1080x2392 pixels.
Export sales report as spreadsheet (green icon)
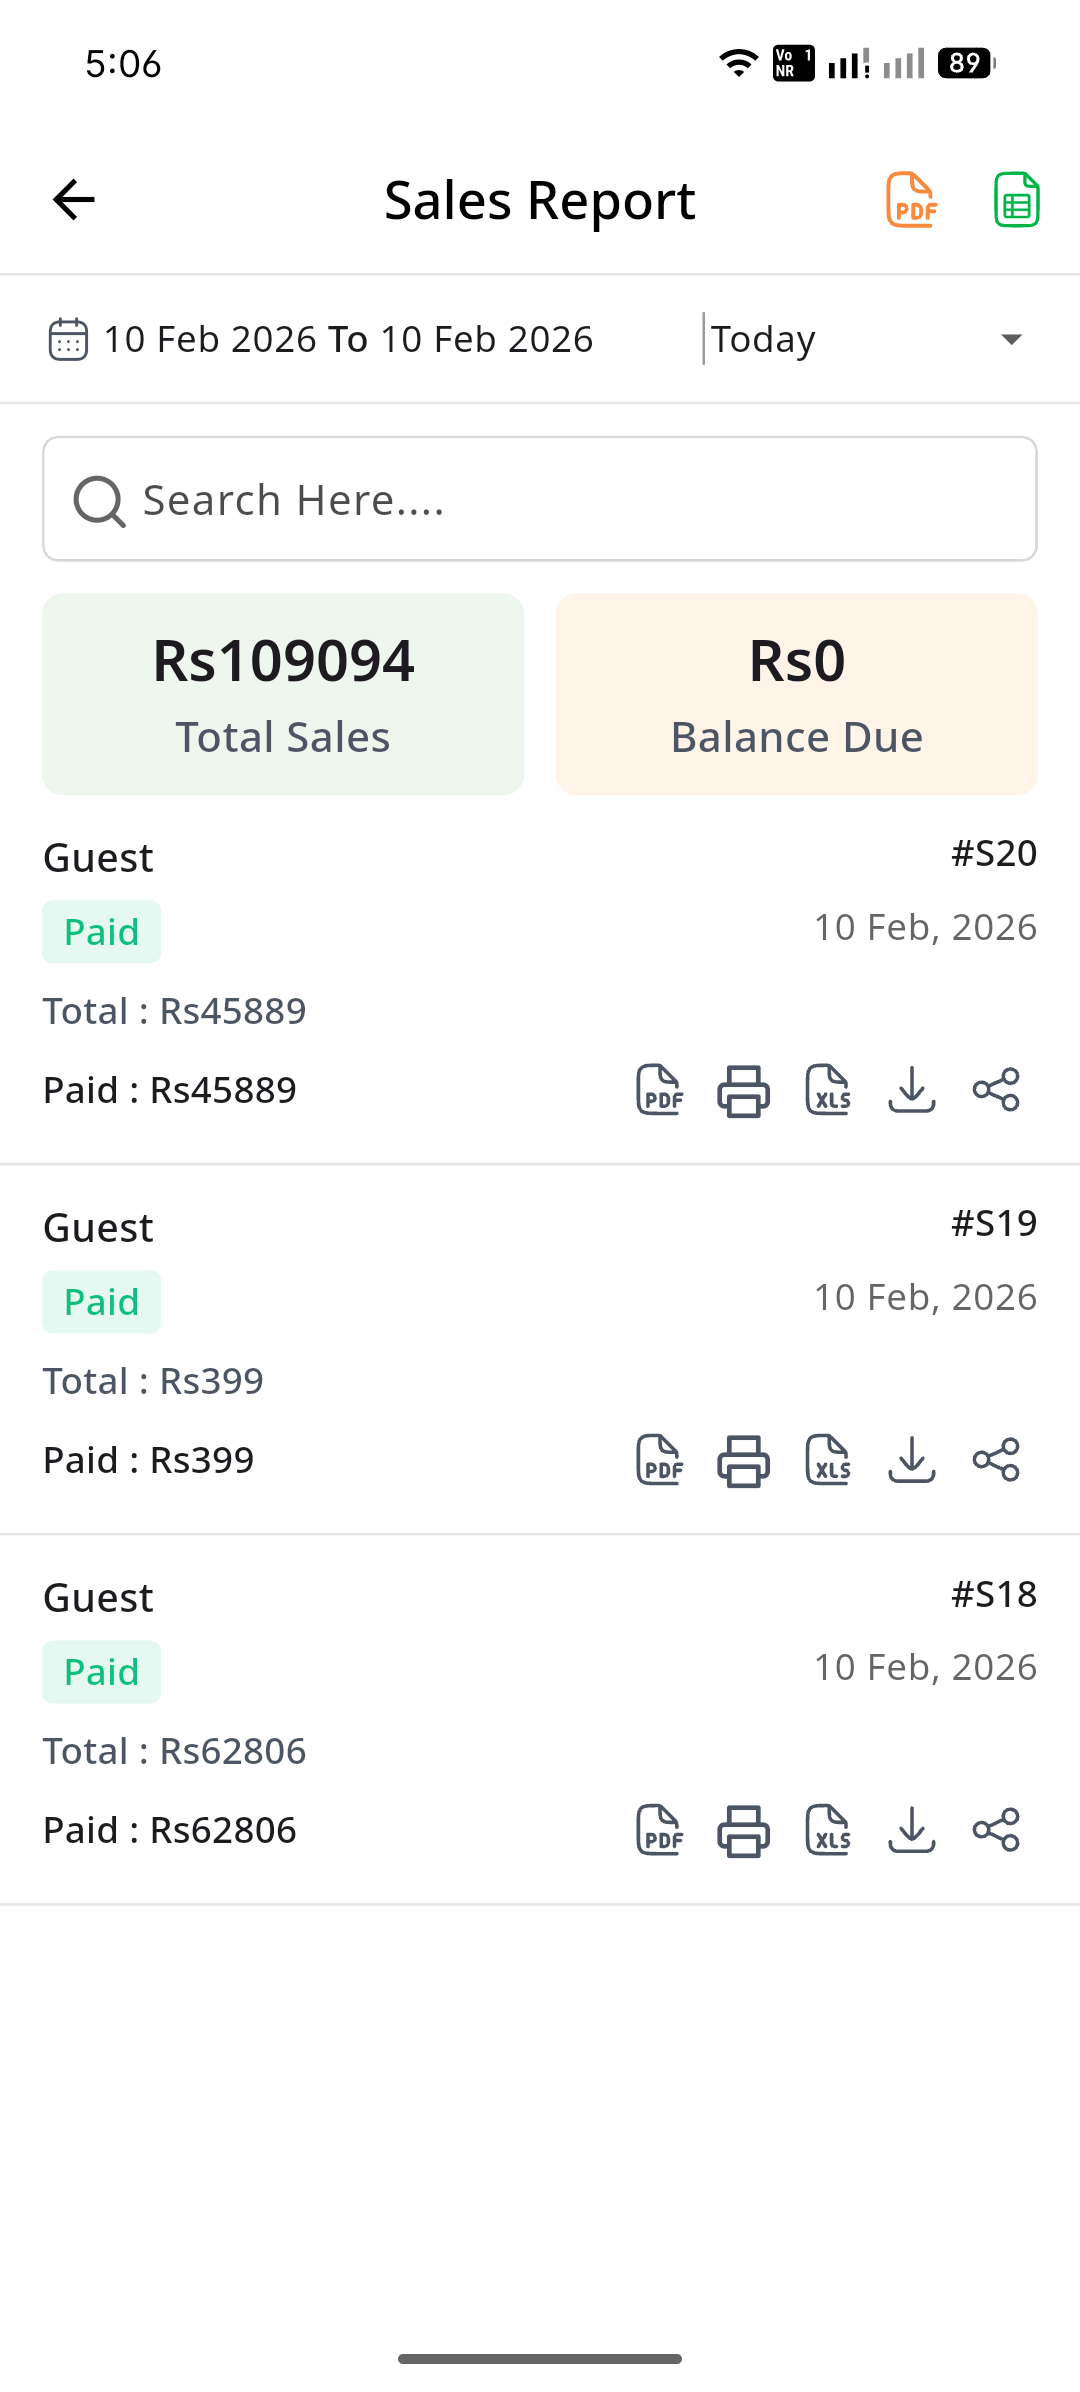click(x=1016, y=200)
